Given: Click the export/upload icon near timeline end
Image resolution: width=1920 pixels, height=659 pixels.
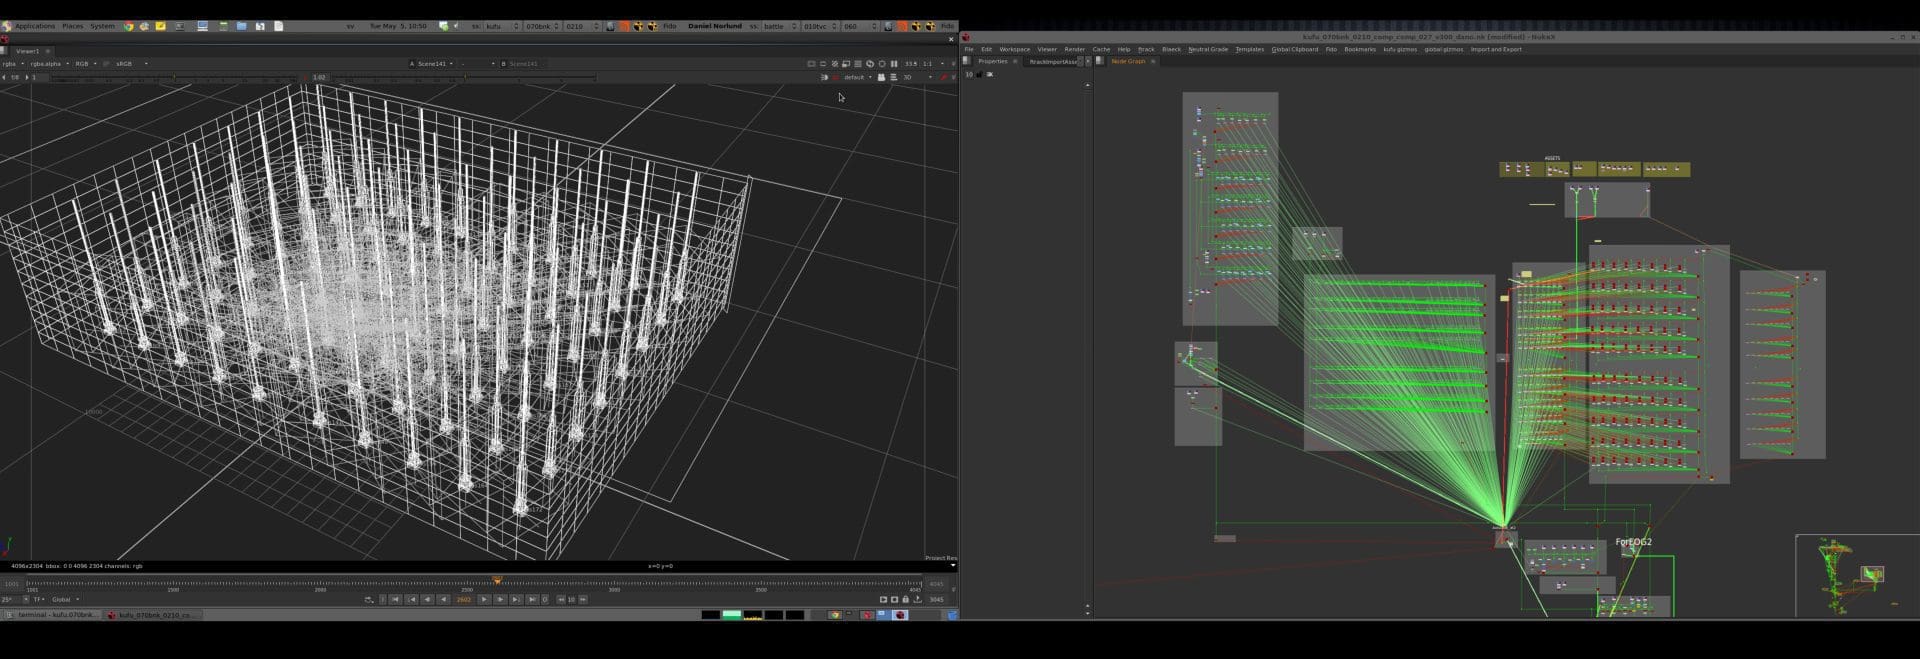Looking at the screenshot, I should click(917, 599).
